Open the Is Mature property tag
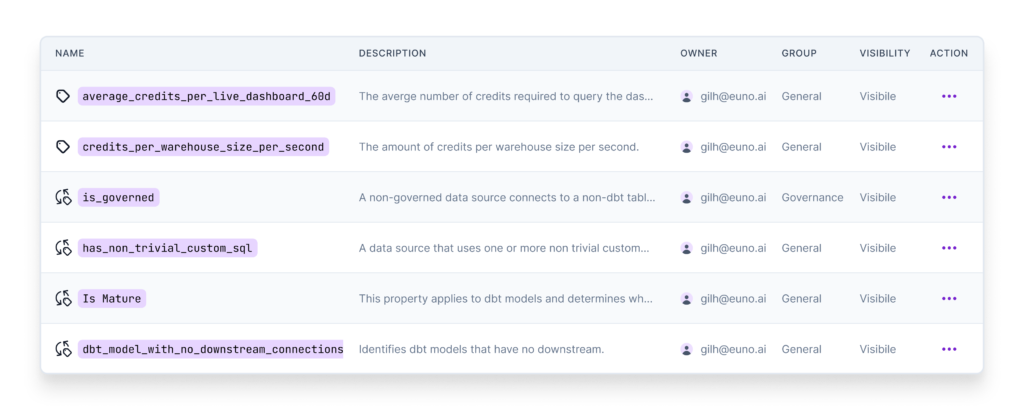 click(112, 299)
